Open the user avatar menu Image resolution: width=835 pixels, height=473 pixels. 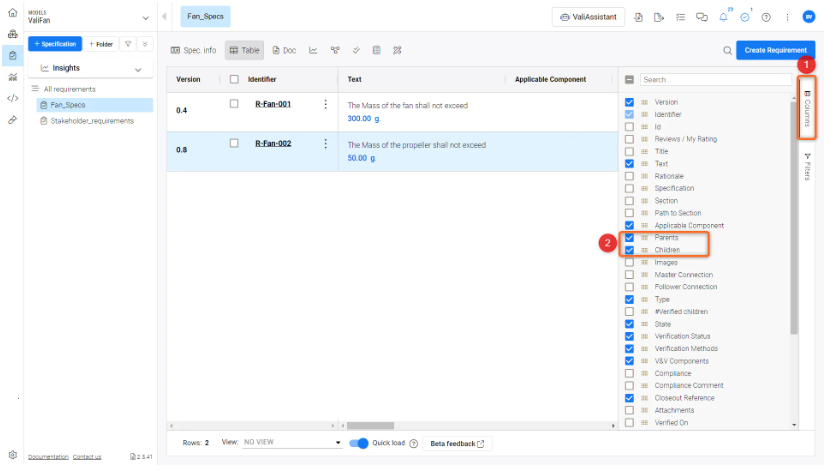coord(808,17)
